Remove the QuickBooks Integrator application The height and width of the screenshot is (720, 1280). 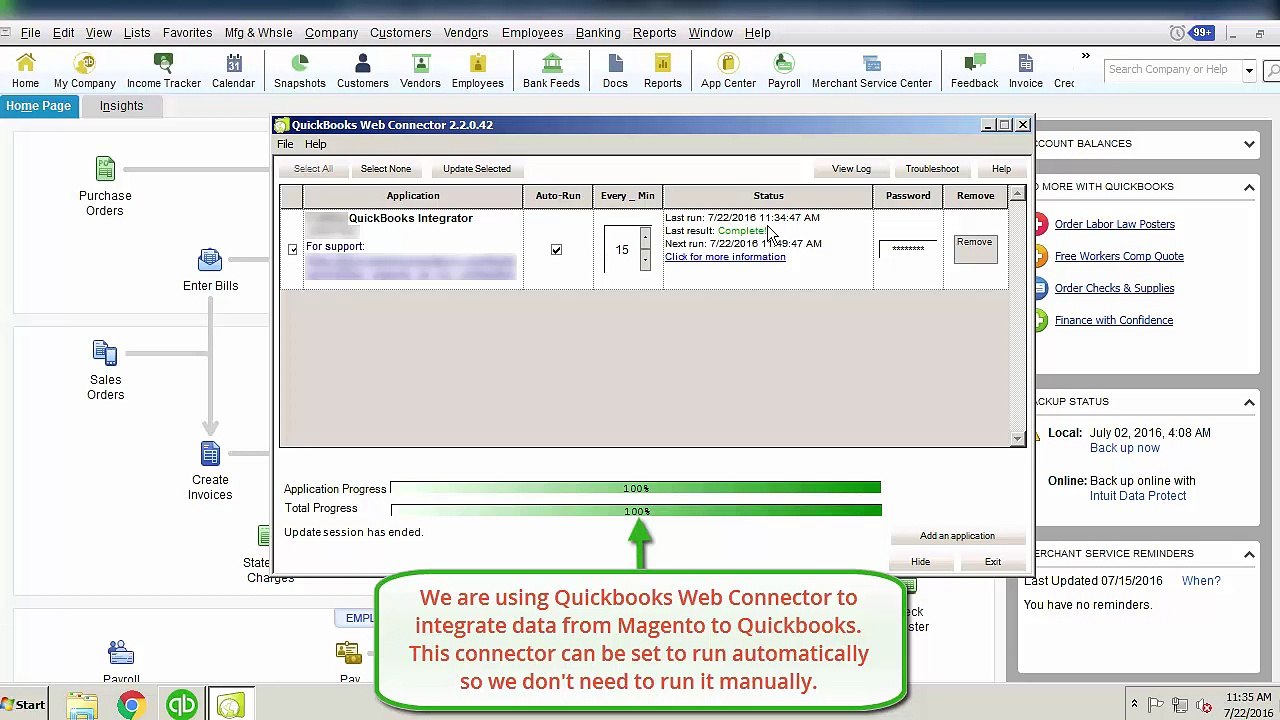point(975,249)
